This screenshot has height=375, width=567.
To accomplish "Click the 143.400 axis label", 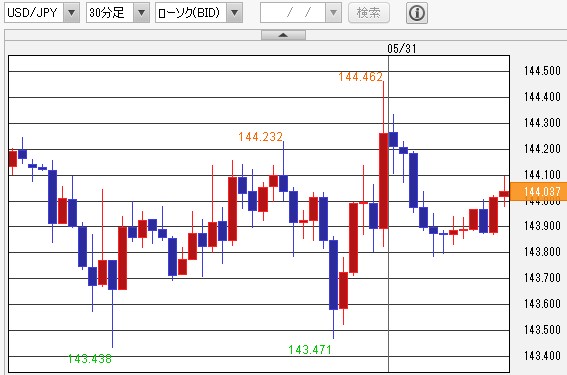I will [x=542, y=355].
